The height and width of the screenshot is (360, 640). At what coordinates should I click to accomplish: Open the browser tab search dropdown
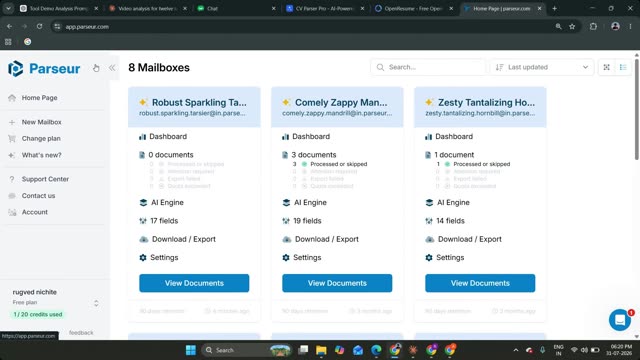click(x=8, y=8)
